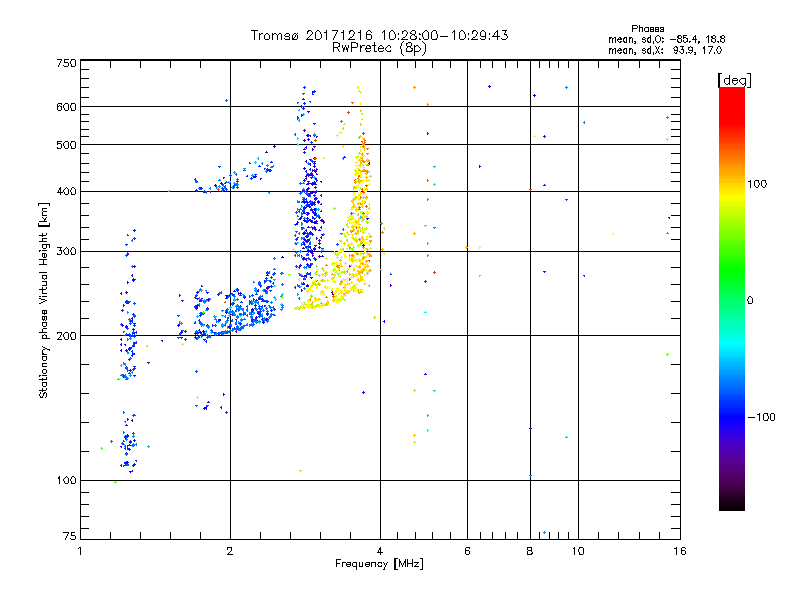Click the y-axis tick label '500'
The height and width of the screenshot is (600, 800).
click(x=66, y=145)
